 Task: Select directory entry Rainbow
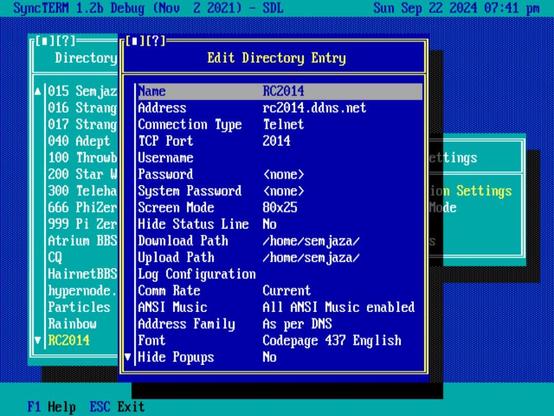pos(72,324)
